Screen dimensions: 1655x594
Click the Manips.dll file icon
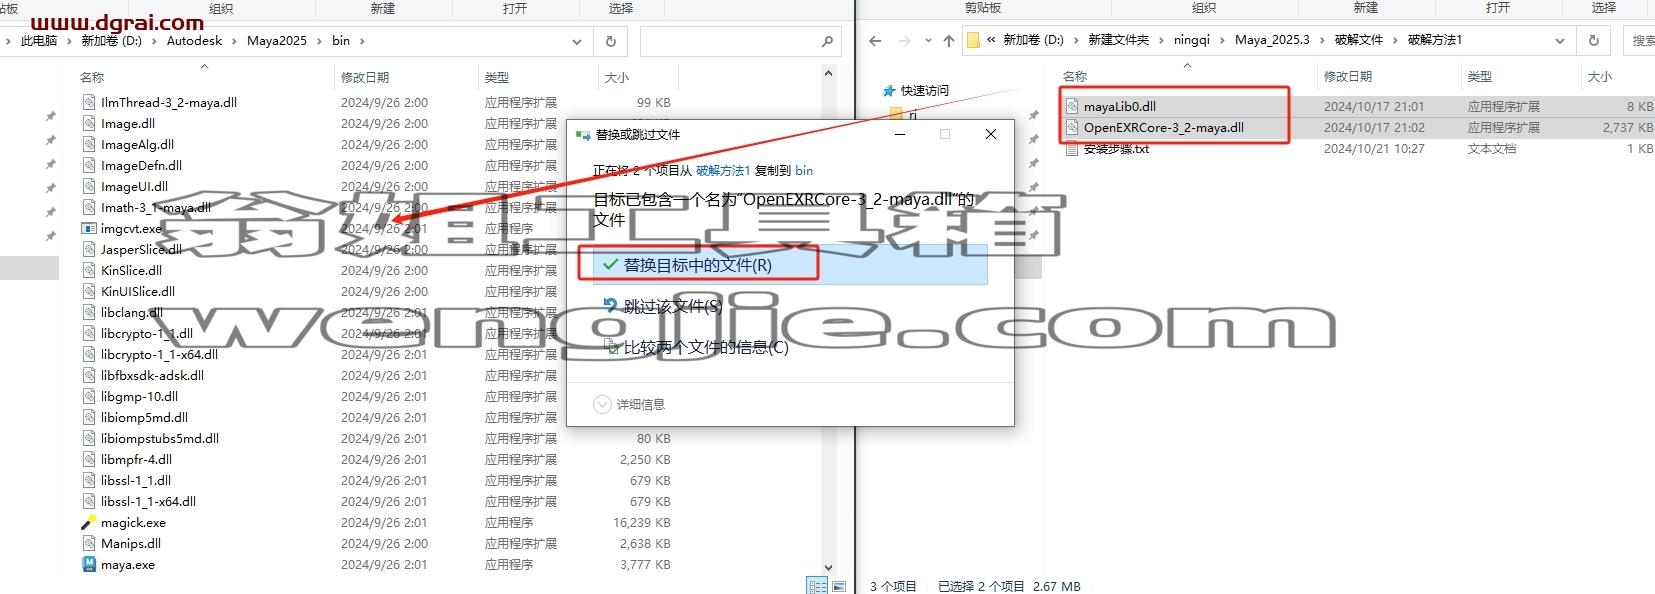coord(89,543)
